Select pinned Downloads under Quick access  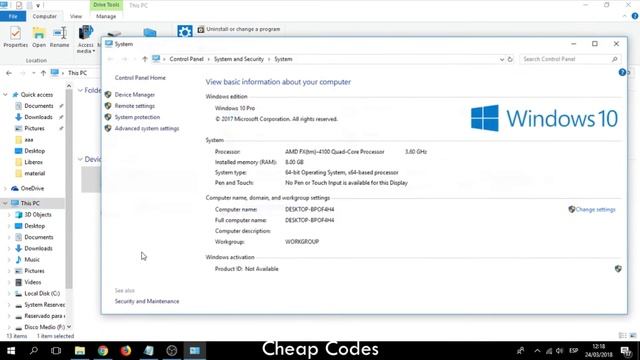point(38,117)
